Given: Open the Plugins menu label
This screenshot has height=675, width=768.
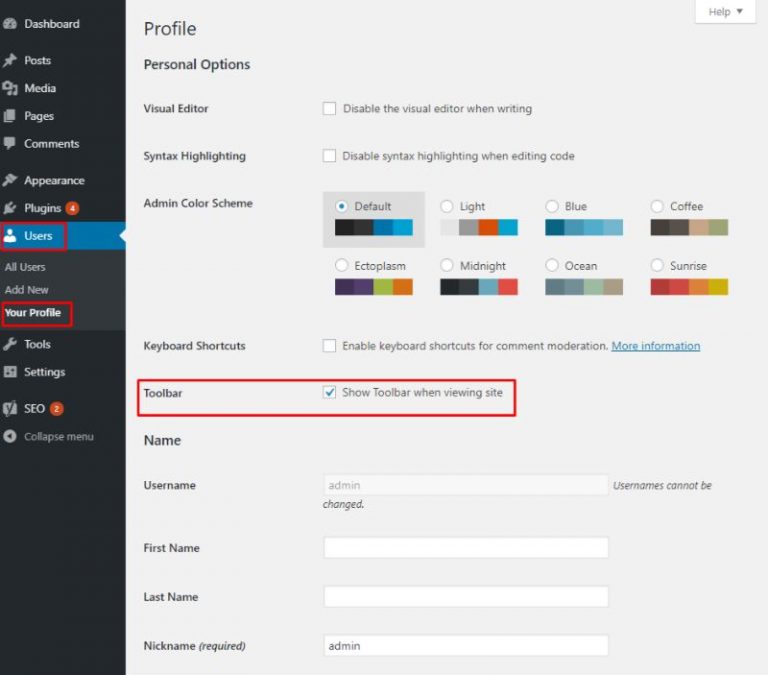Looking at the screenshot, I should [x=43, y=208].
